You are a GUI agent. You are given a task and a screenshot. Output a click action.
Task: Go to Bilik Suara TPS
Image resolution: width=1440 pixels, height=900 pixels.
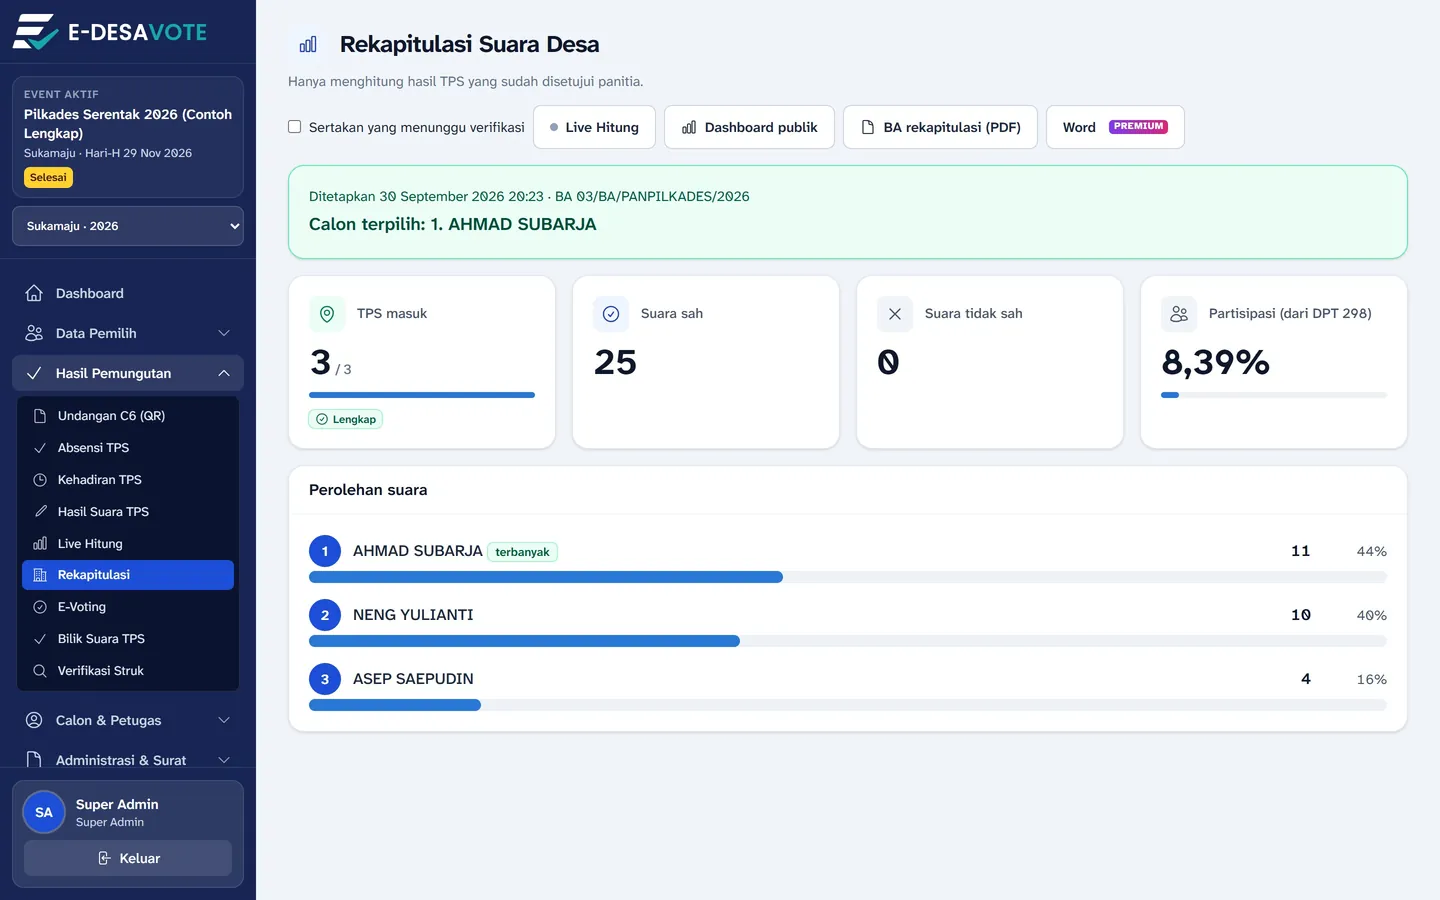(x=128, y=639)
